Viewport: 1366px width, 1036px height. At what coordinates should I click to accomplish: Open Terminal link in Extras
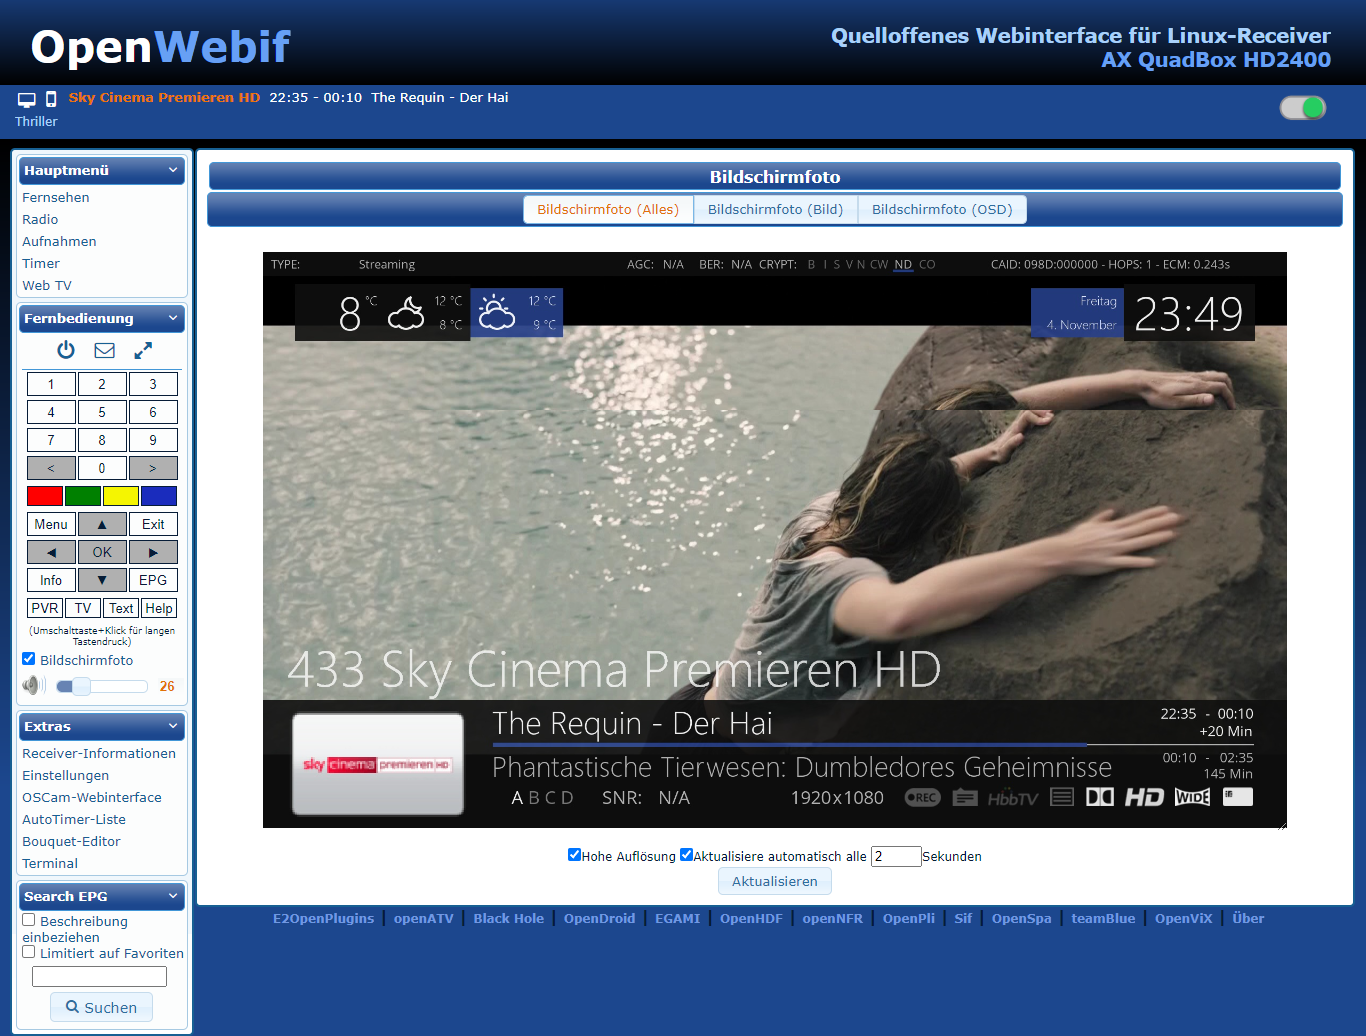(50, 863)
